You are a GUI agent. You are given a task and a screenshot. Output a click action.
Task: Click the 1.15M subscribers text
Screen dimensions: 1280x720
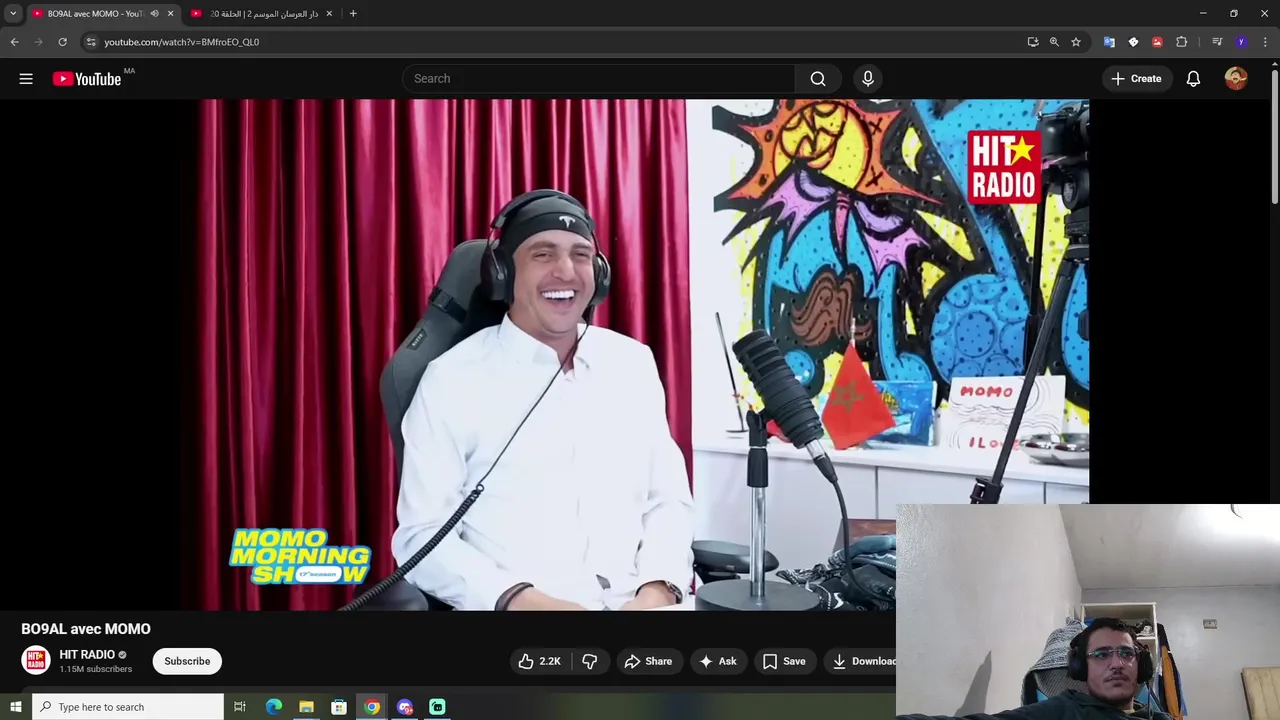pos(95,669)
